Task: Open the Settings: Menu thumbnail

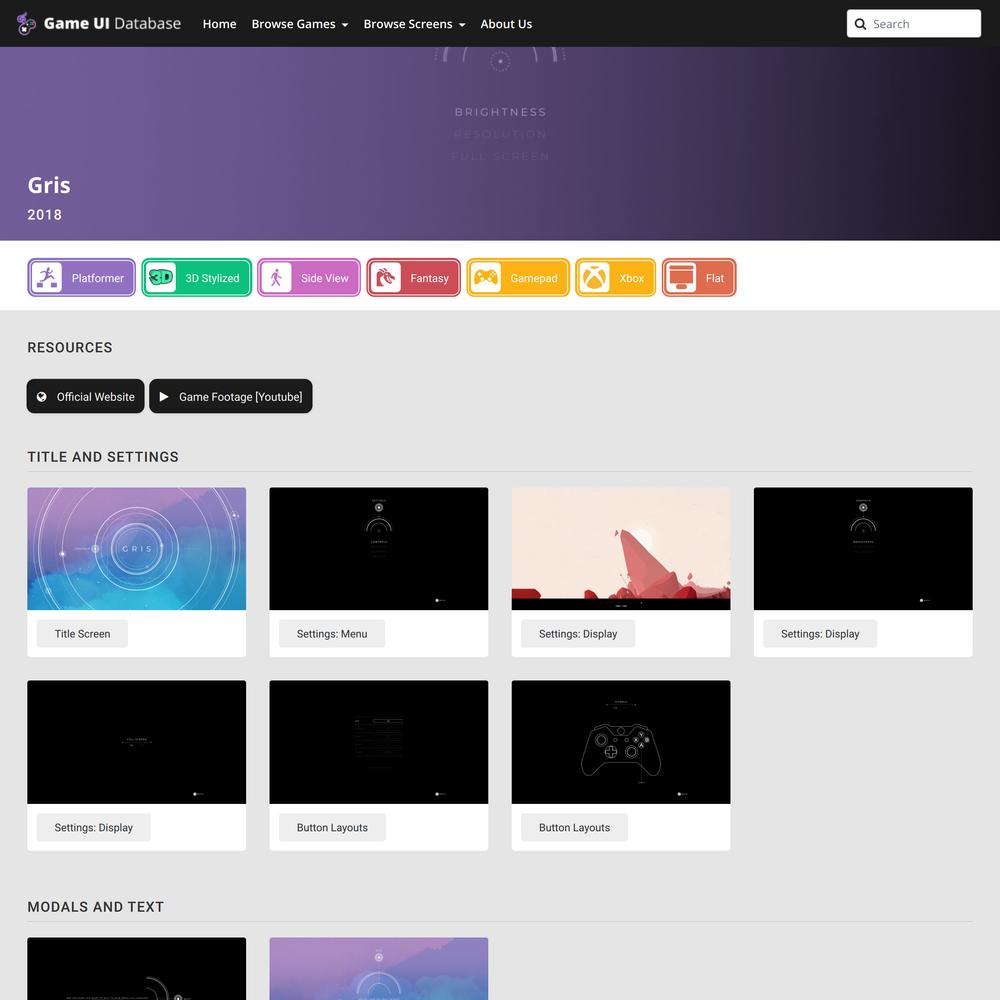Action: [379, 548]
